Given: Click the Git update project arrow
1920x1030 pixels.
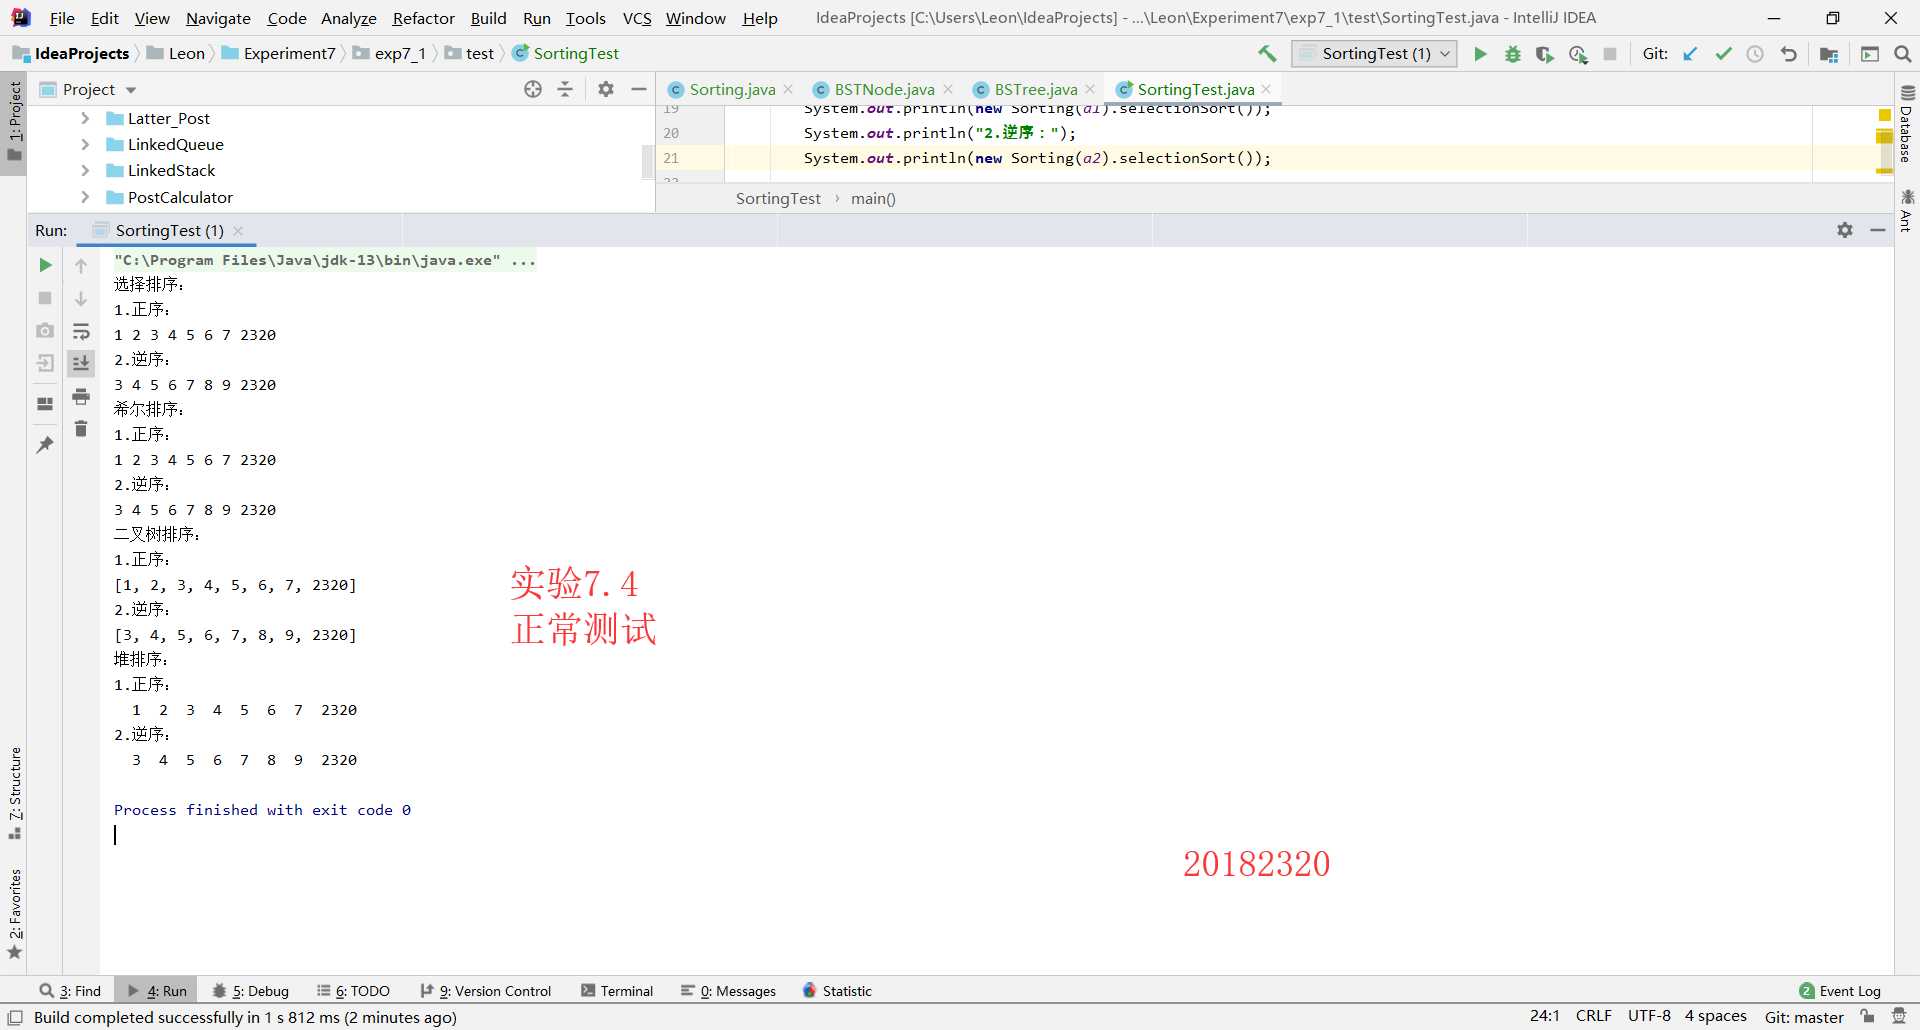Looking at the screenshot, I should [x=1690, y=54].
